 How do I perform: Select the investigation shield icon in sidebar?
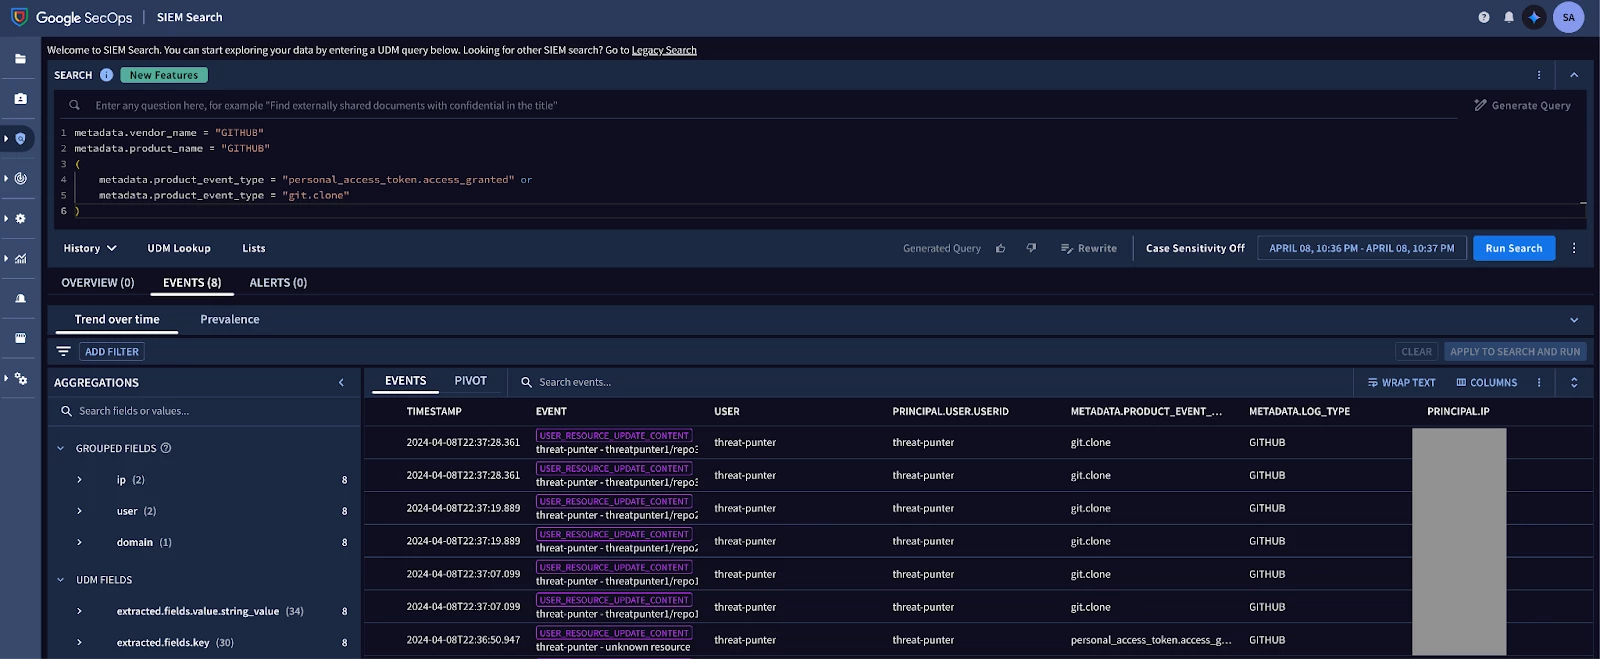tap(20, 139)
